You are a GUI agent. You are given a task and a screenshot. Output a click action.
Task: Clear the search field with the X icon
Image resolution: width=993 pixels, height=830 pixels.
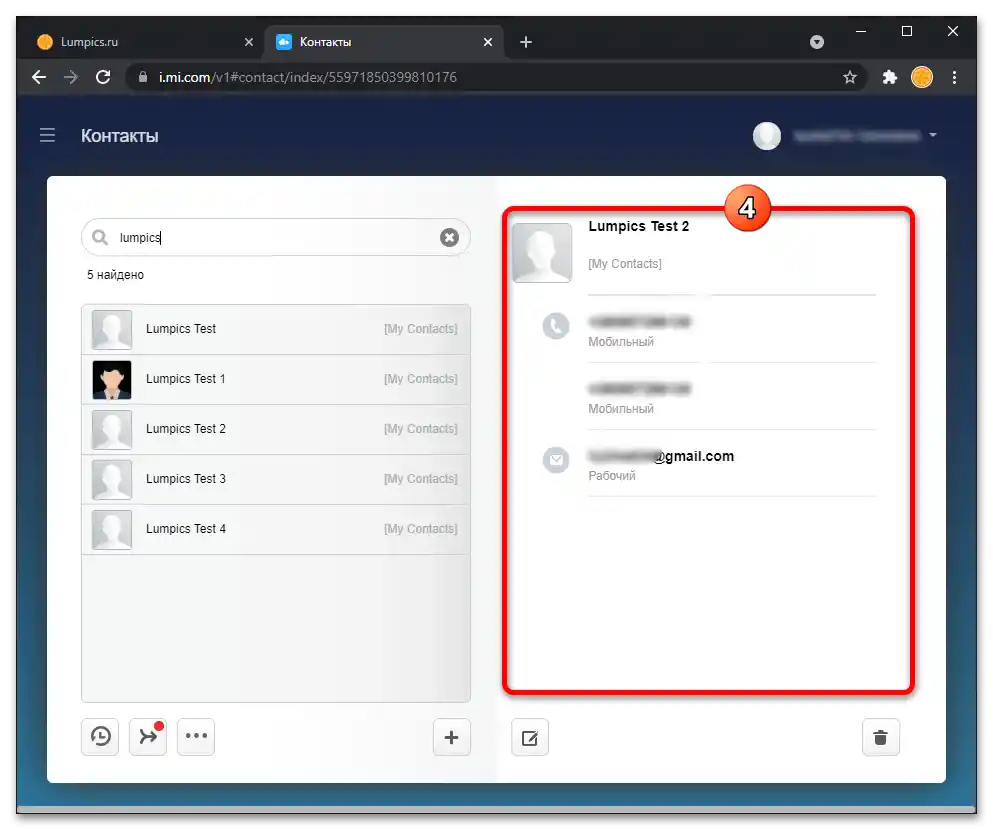point(449,237)
